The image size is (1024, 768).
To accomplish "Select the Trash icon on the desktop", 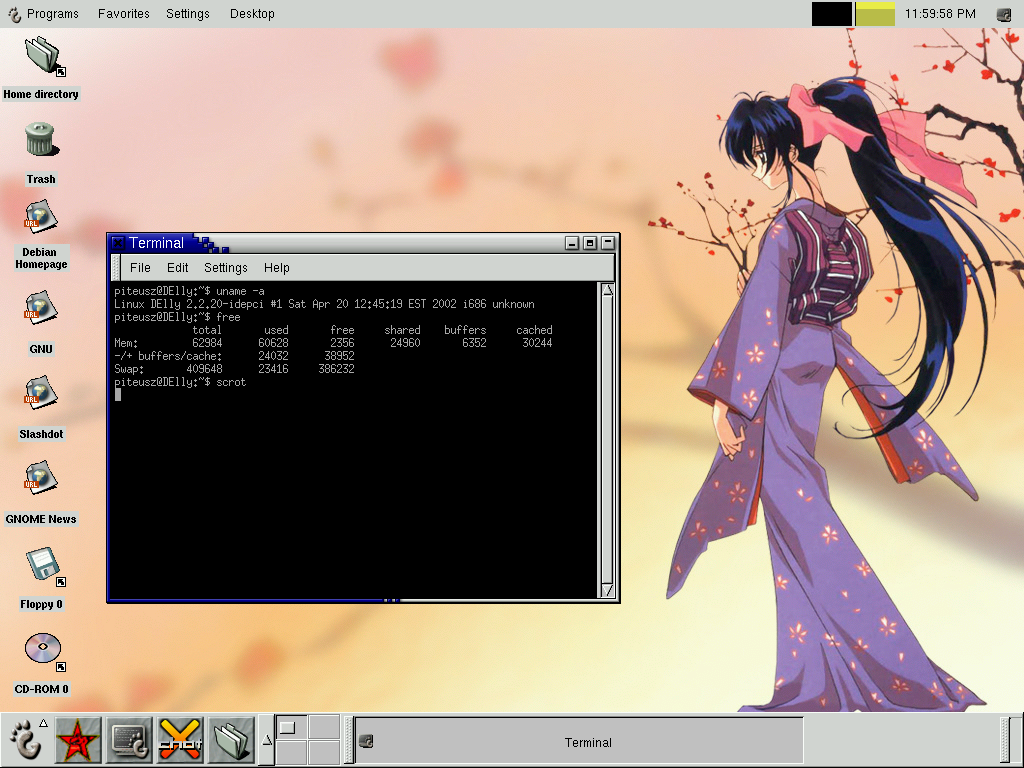I will point(41,140).
